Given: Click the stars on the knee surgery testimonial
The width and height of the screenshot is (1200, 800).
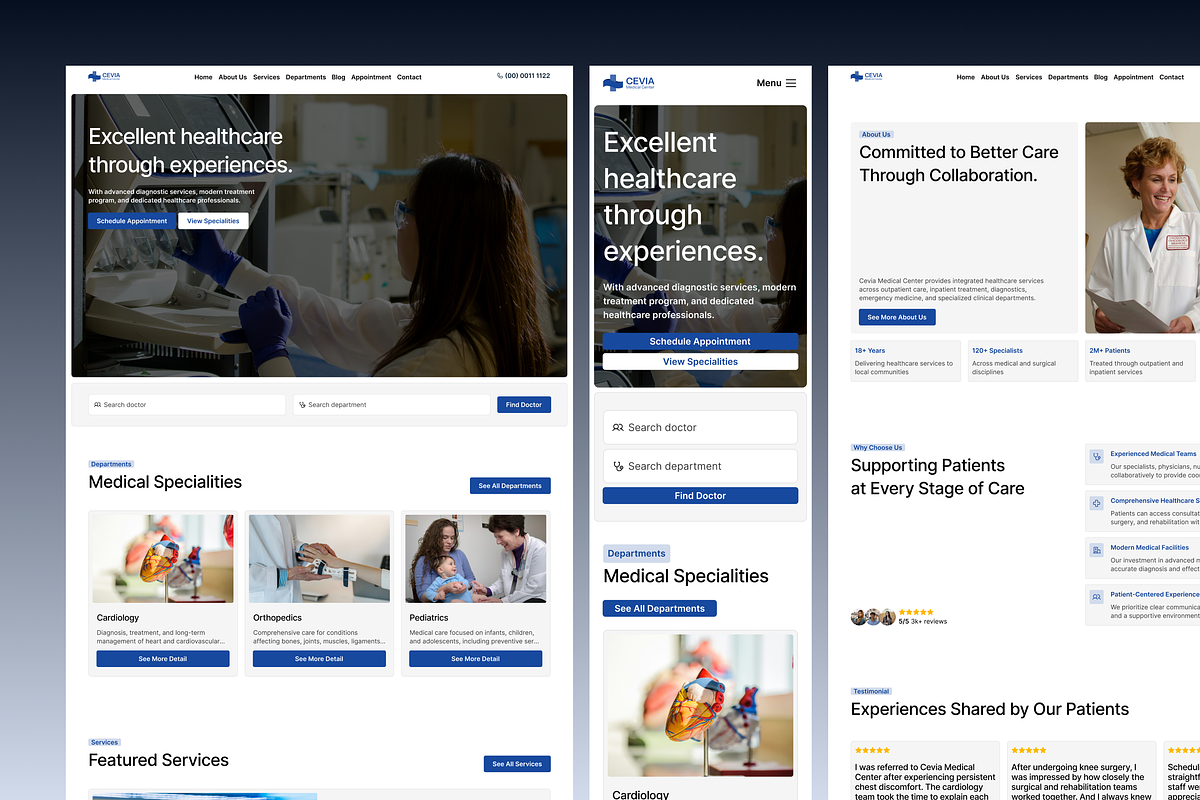Looking at the screenshot, I should (1029, 750).
